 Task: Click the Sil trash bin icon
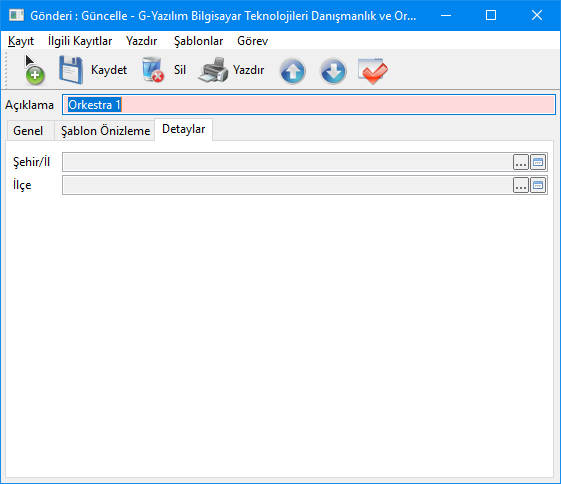(x=153, y=70)
